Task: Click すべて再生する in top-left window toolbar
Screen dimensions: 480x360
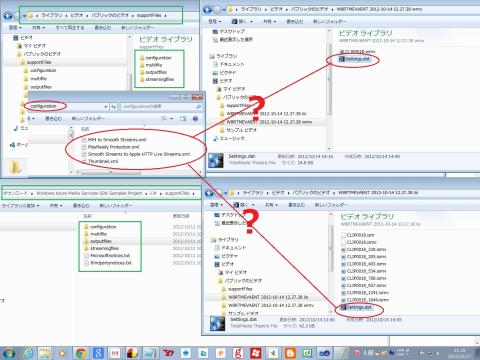Action: [x=70, y=28]
